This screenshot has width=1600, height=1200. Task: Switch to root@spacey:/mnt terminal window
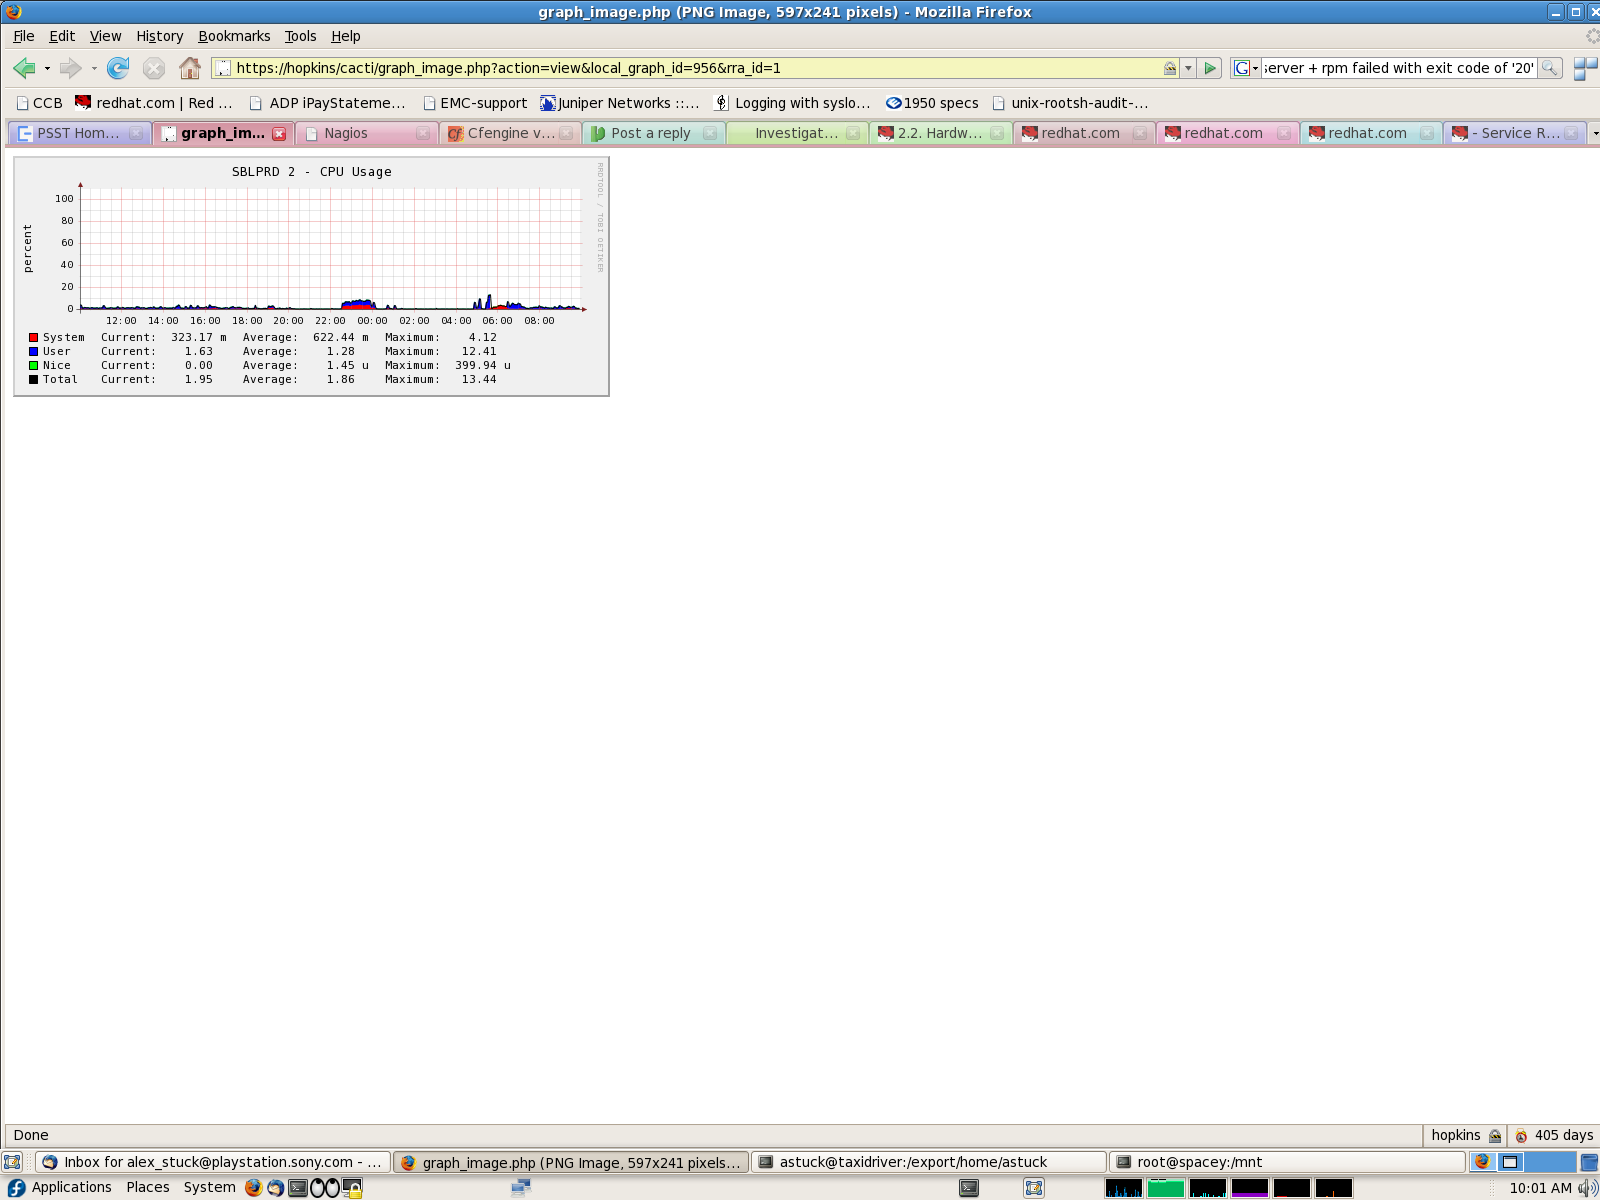(x=1286, y=1162)
